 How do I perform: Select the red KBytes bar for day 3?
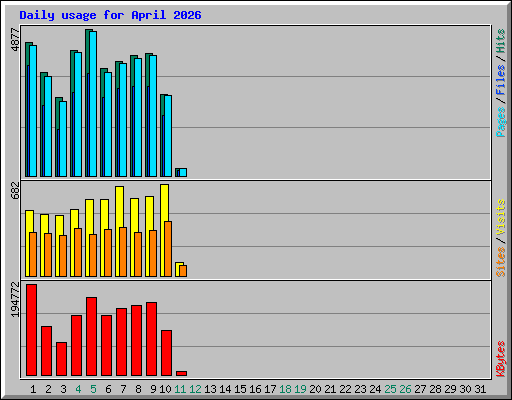click(62, 359)
